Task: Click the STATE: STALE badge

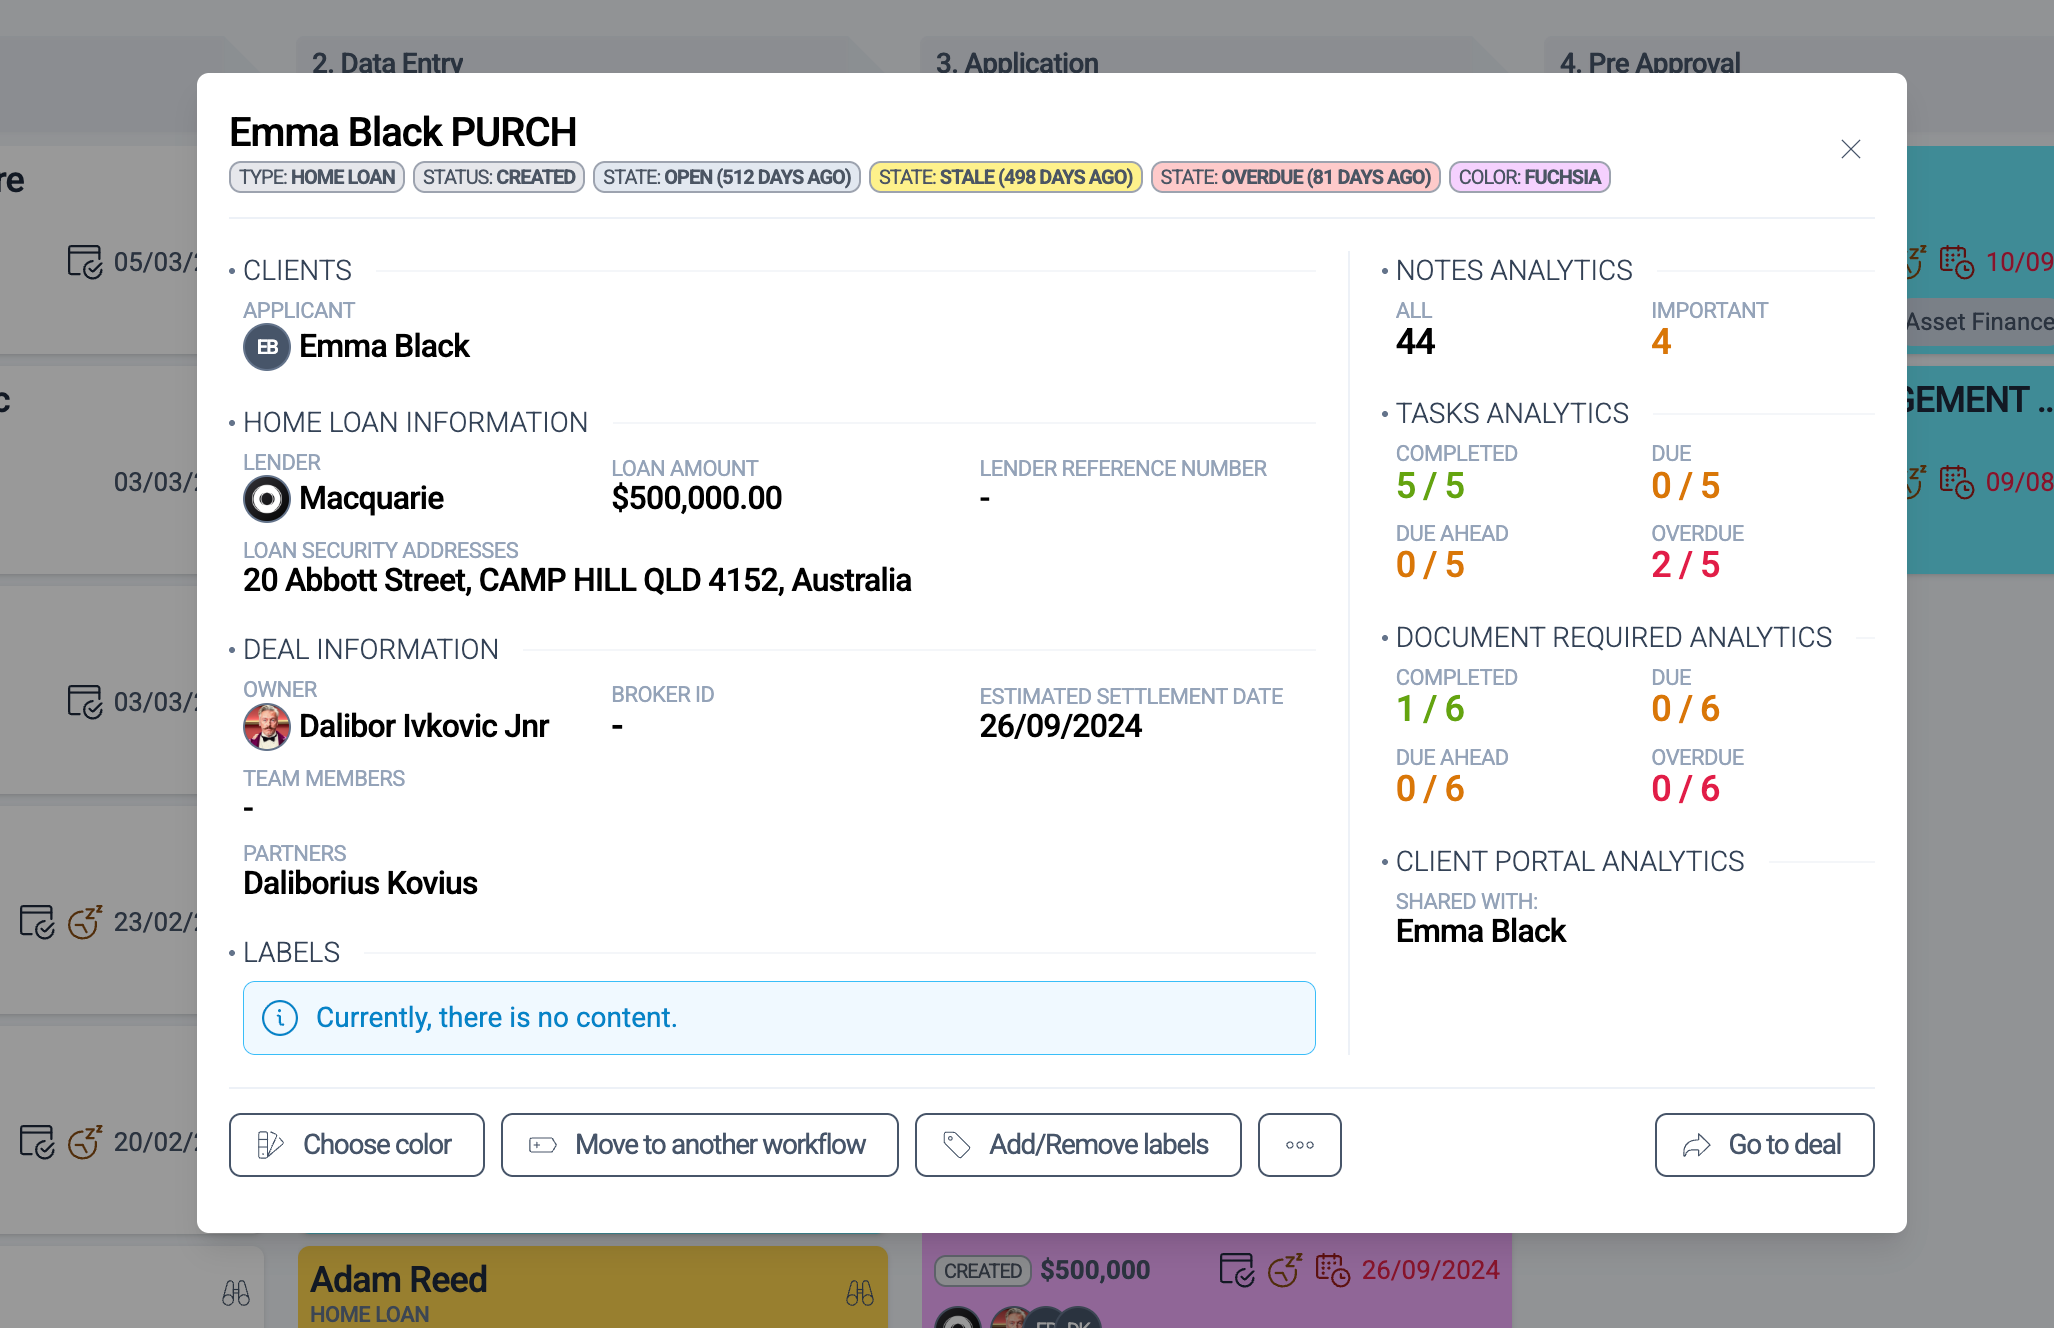Action: pyautogui.click(x=1004, y=177)
